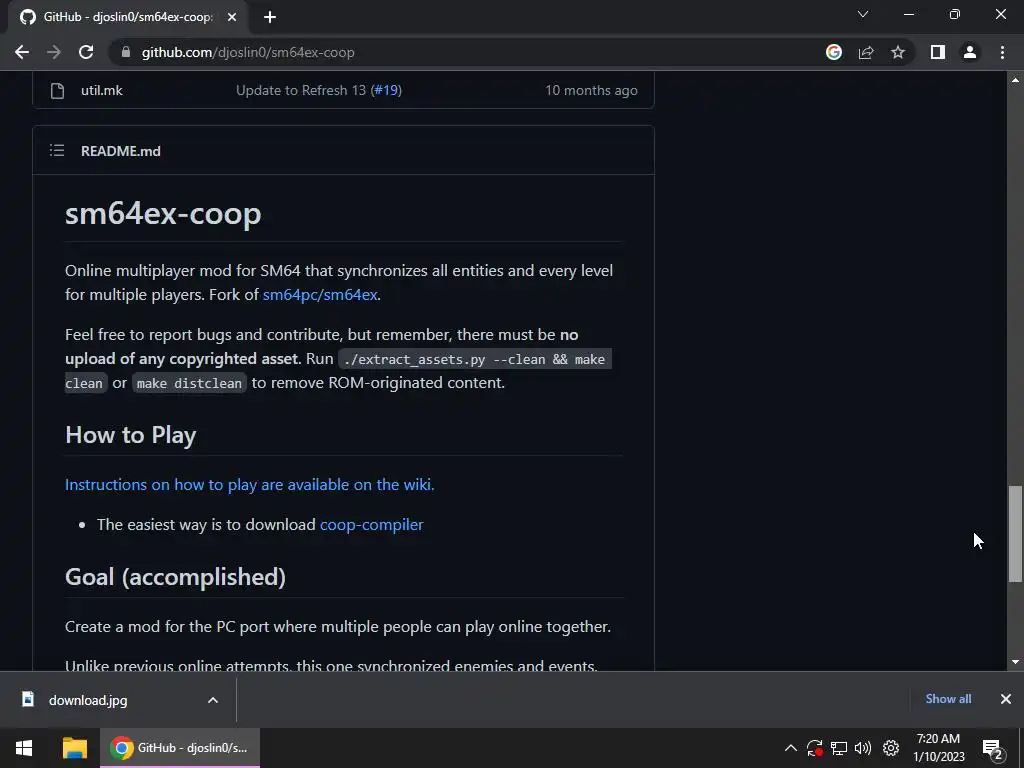Click the Chrome taskbar button
The image size is (1024, 768).
(x=180, y=748)
